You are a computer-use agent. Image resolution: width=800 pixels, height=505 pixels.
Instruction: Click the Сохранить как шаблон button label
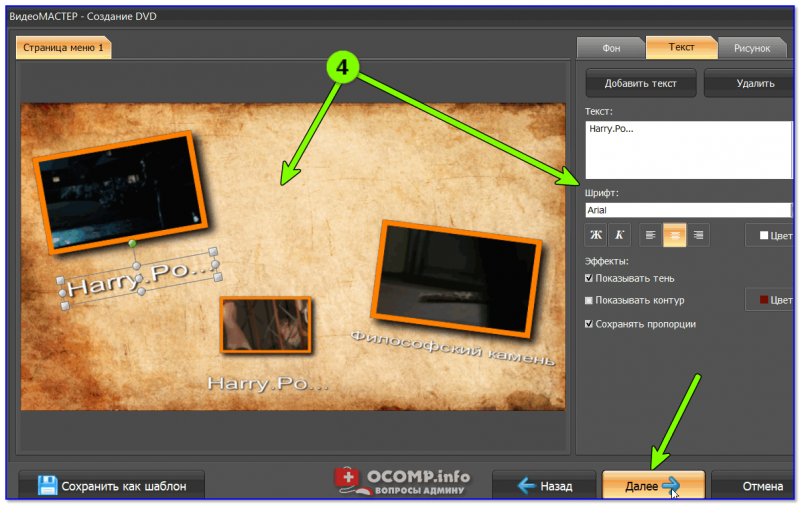point(124,486)
